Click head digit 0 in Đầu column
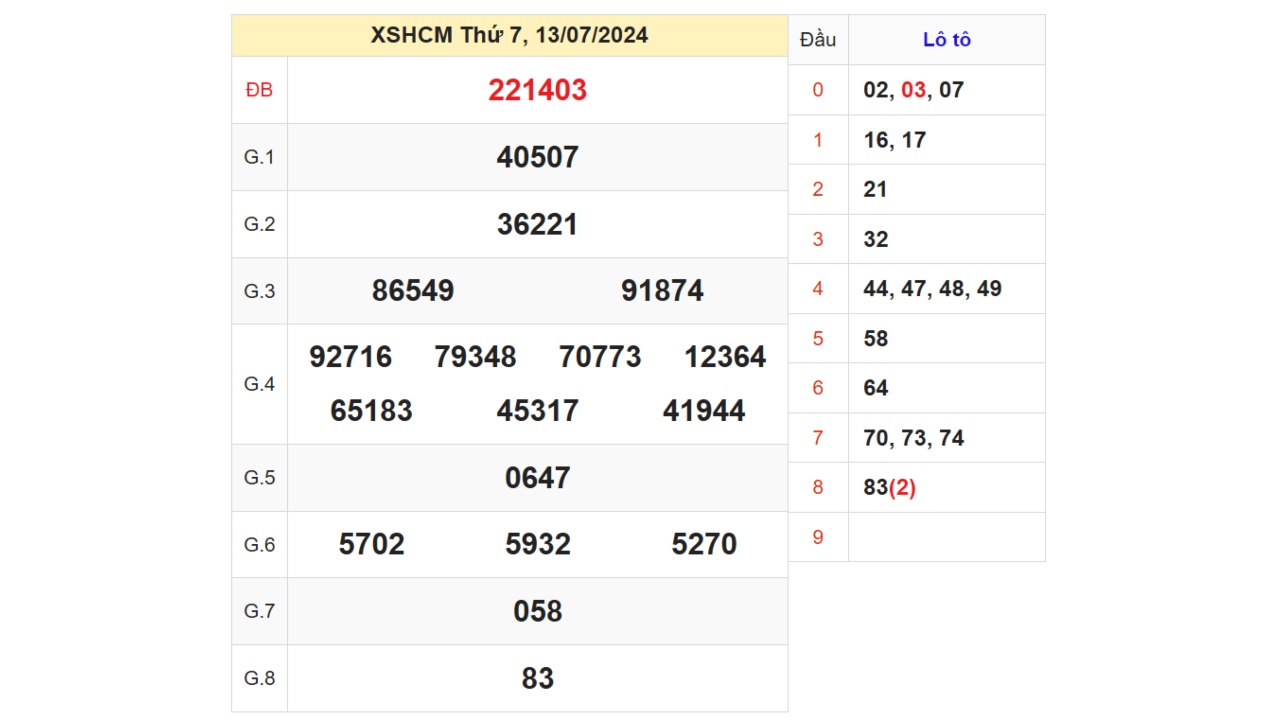1280x720 pixels. click(x=818, y=90)
